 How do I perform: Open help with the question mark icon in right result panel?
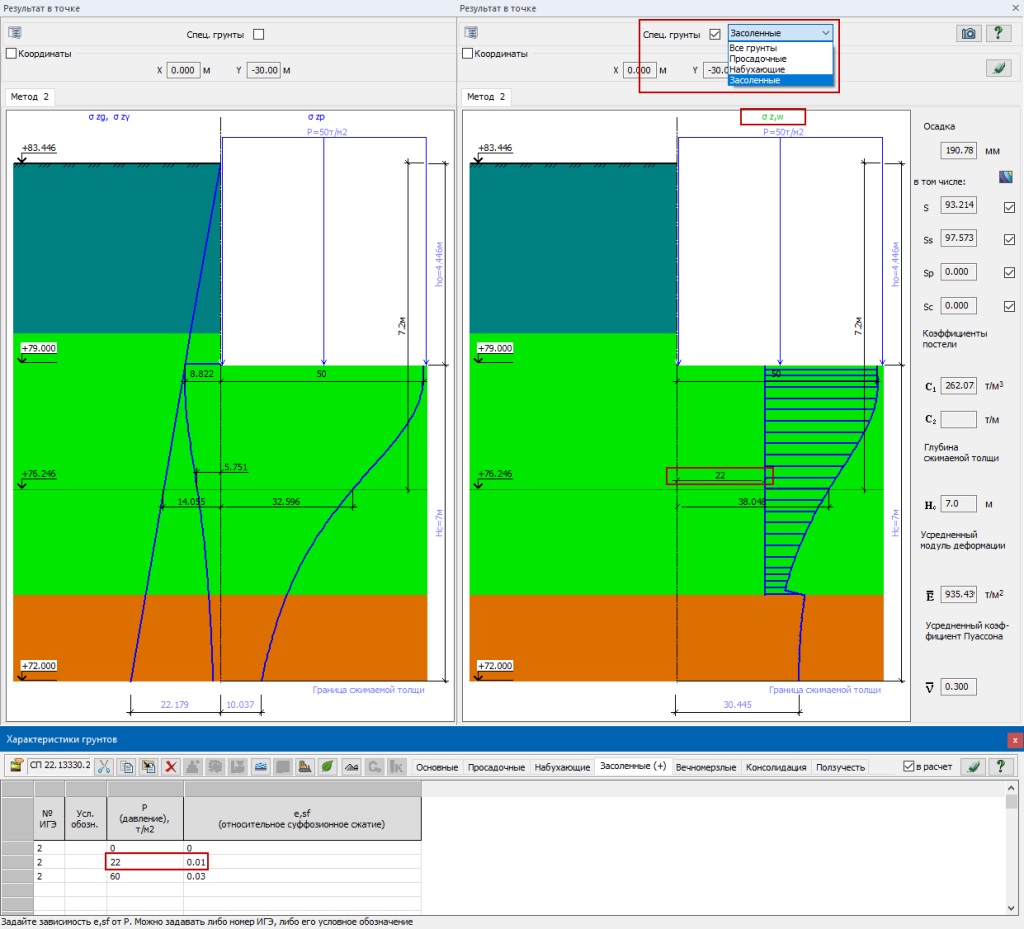997,33
